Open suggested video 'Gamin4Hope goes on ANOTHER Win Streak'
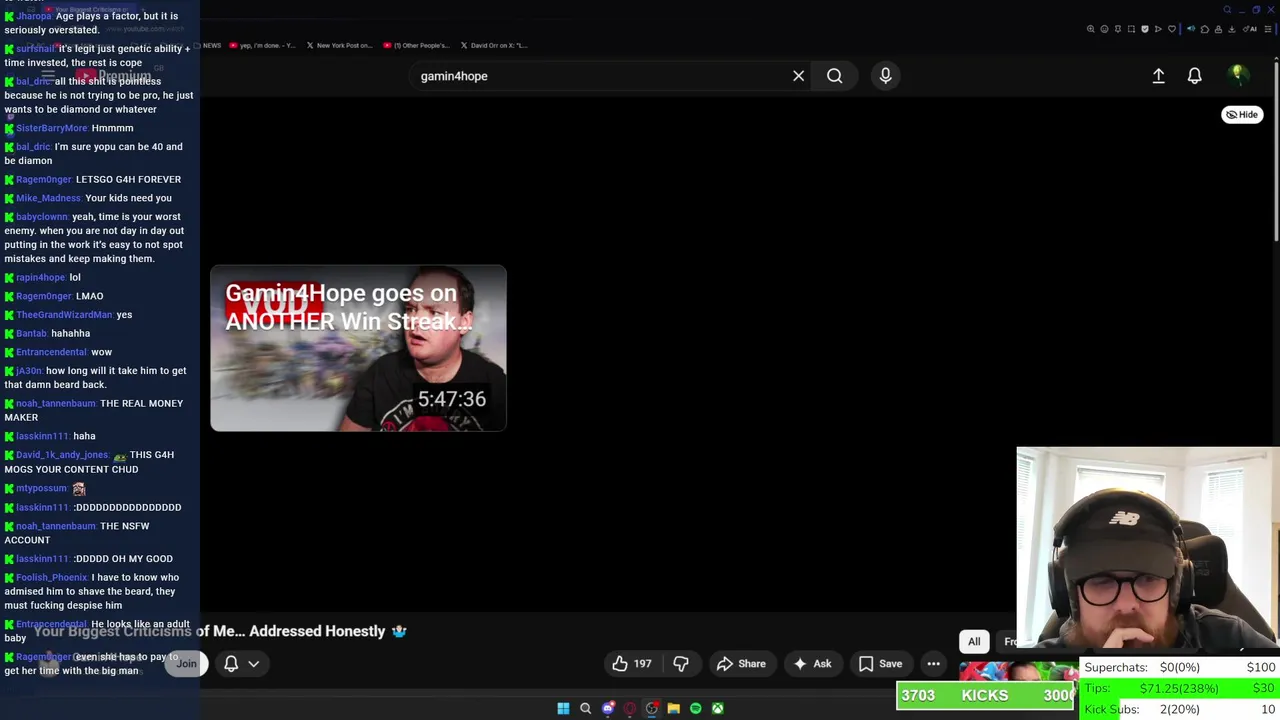Image resolution: width=1280 pixels, height=720 pixels. tap(358, 348)
